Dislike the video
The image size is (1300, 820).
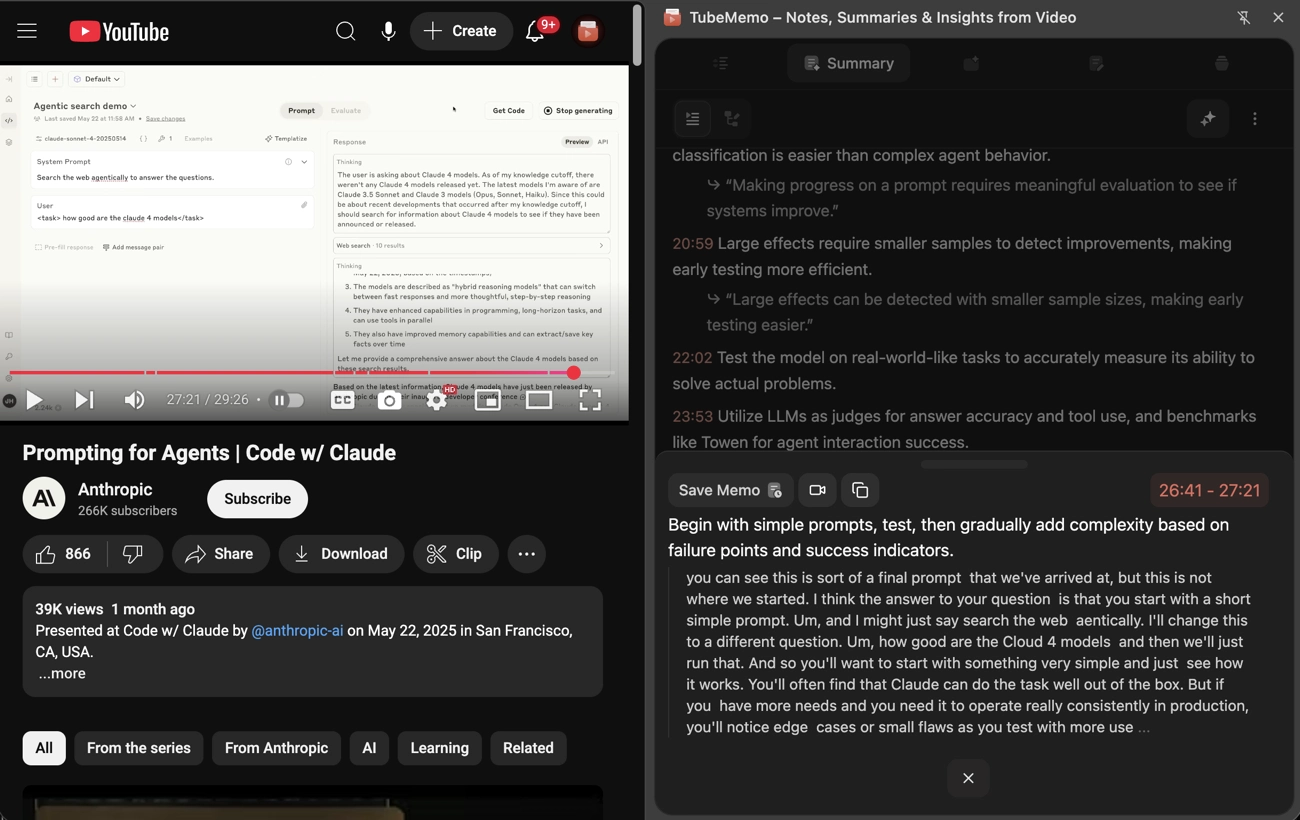pyautogui.click(x=133, y=554)
